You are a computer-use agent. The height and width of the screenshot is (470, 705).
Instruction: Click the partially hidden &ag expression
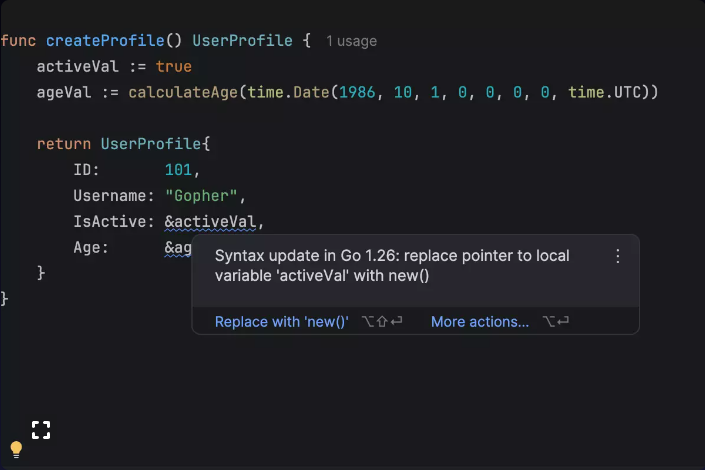pyautogui.click(x=178, y=248)
